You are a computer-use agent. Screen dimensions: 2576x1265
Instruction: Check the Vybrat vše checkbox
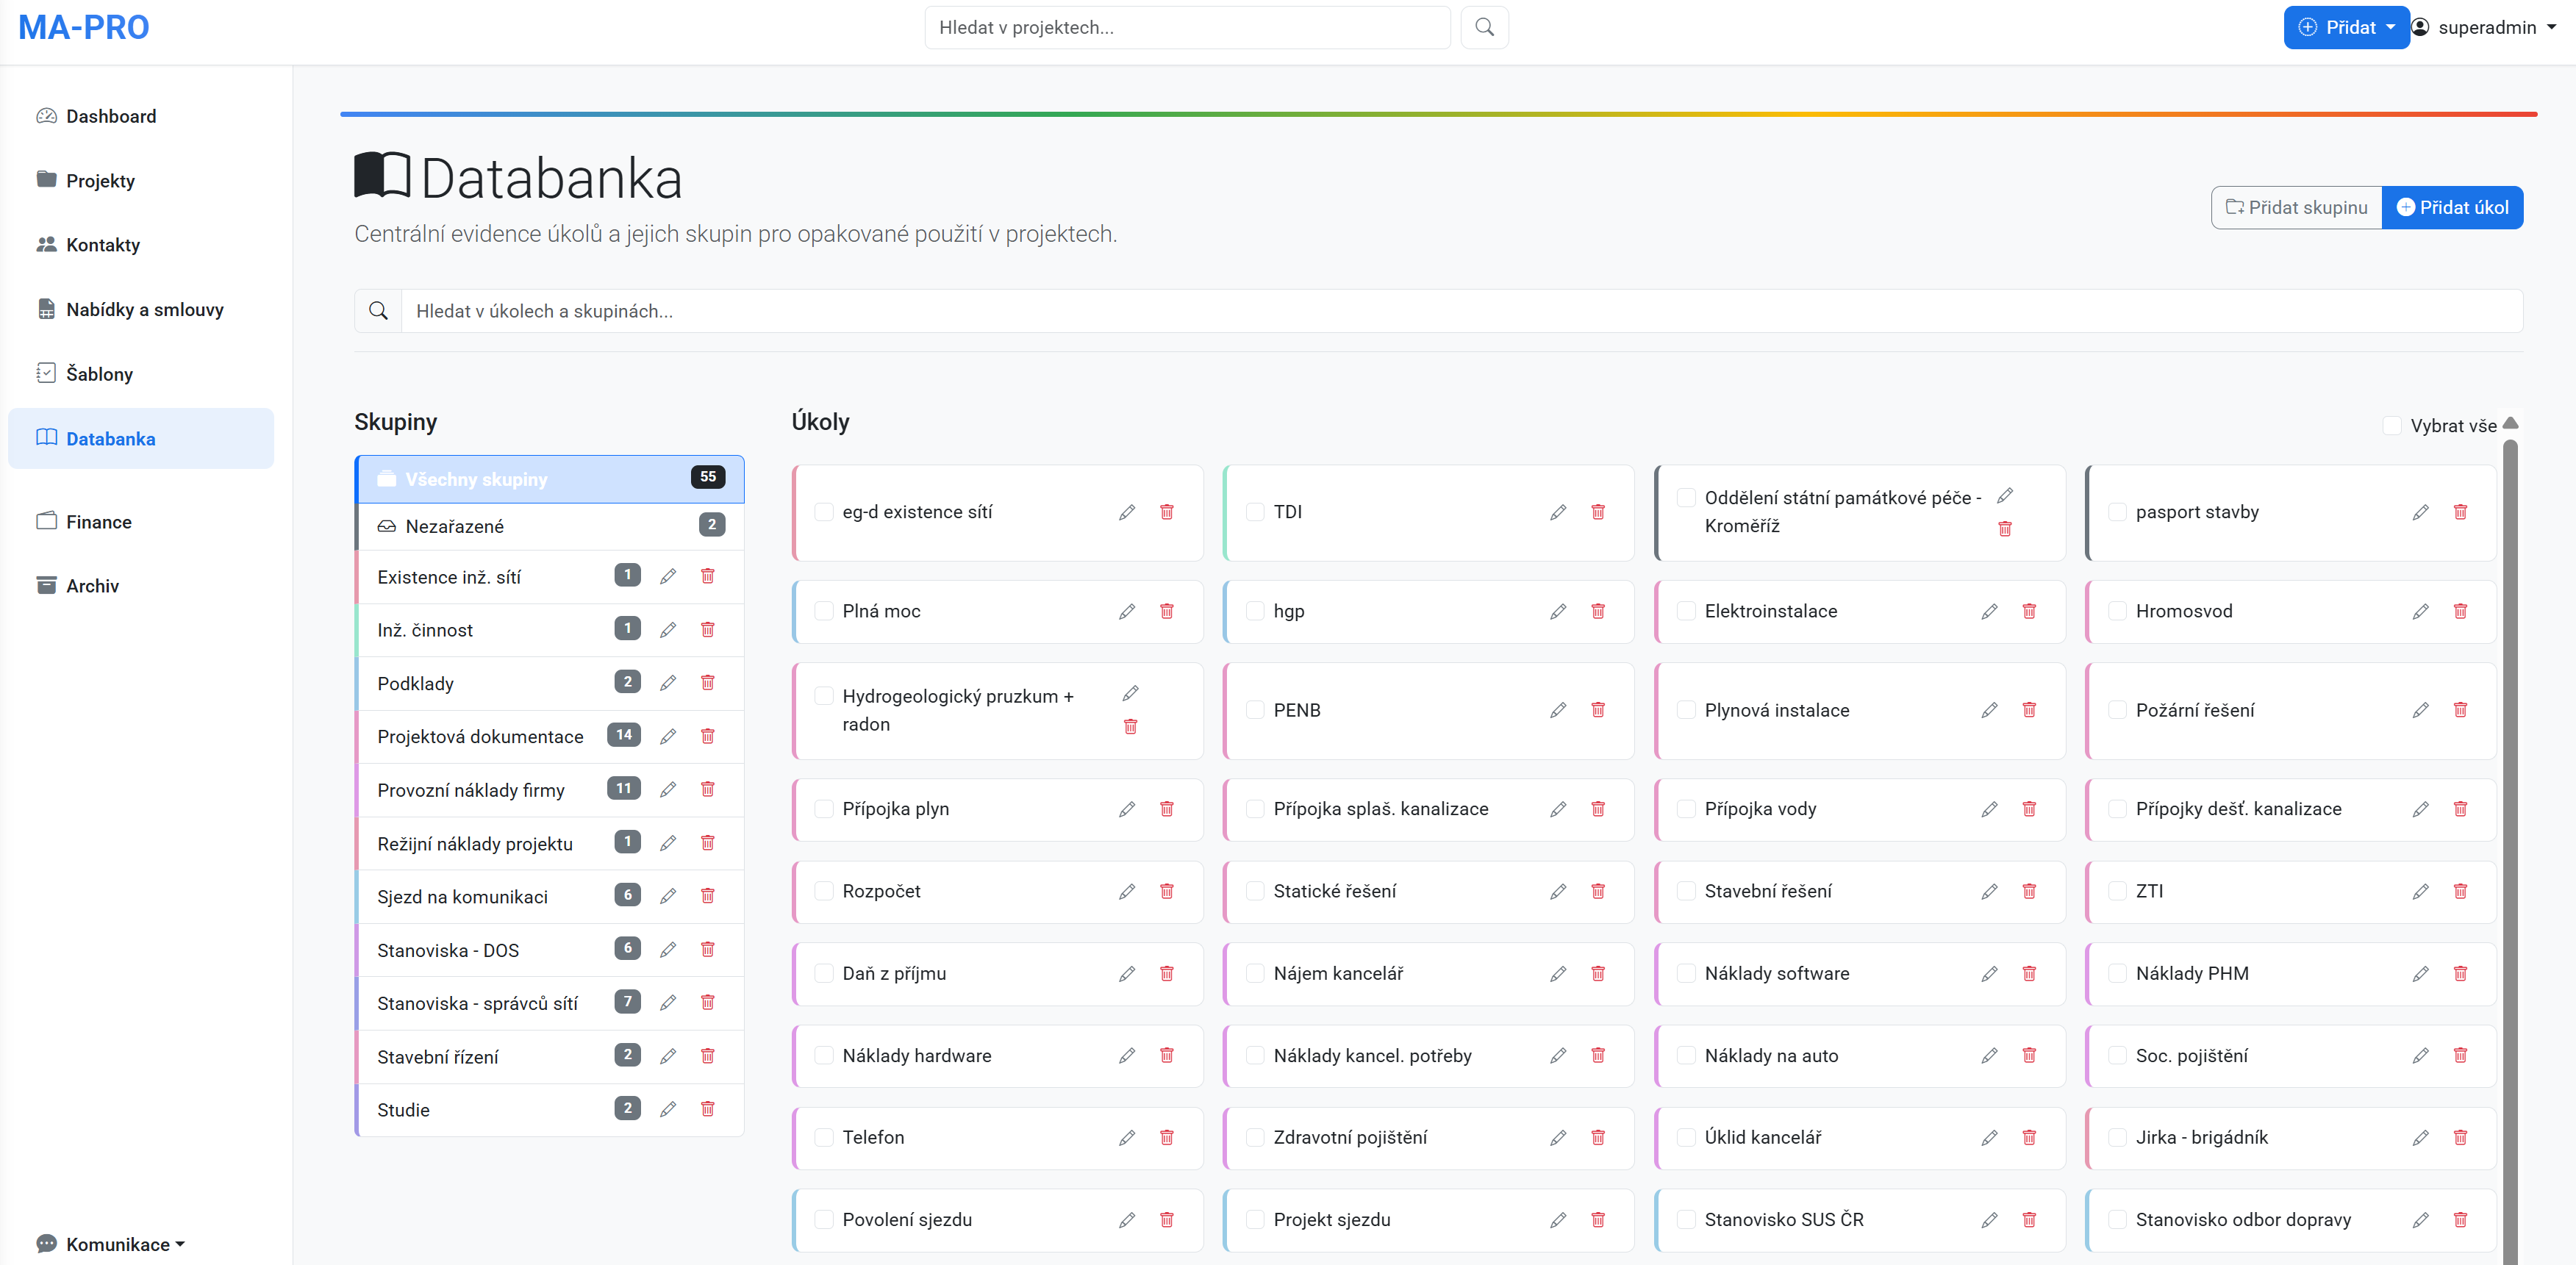coord(2392,426)
